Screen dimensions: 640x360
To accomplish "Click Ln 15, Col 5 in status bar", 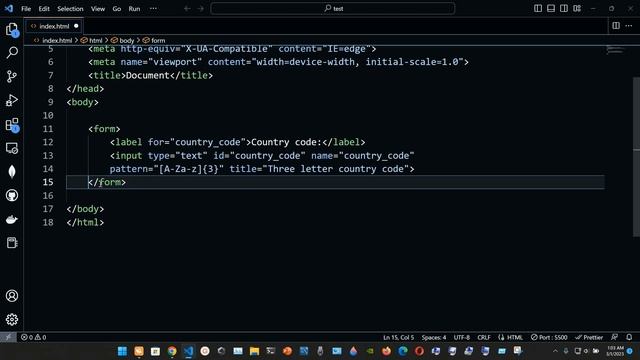I will point(398,337).
